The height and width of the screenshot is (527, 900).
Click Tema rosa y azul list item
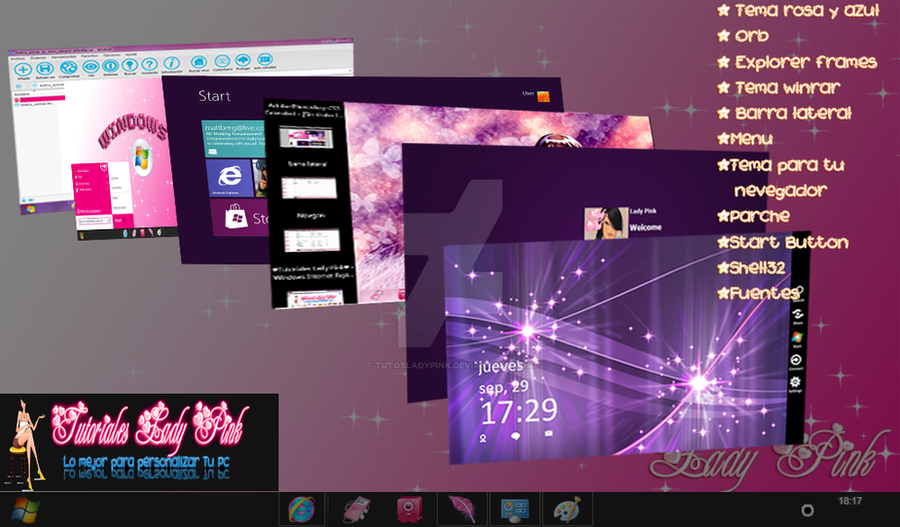(x=798, y=10)
